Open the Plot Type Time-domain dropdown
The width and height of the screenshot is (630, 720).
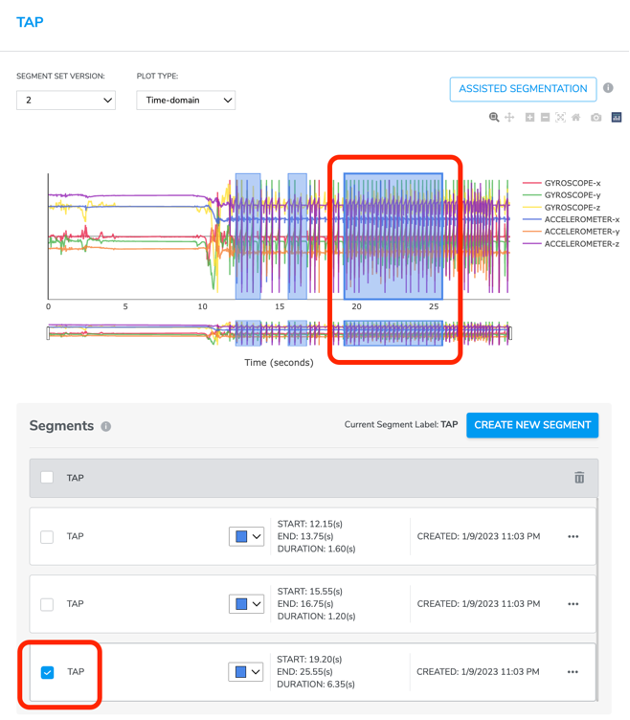pyautogui.click(x=186, y=100)
